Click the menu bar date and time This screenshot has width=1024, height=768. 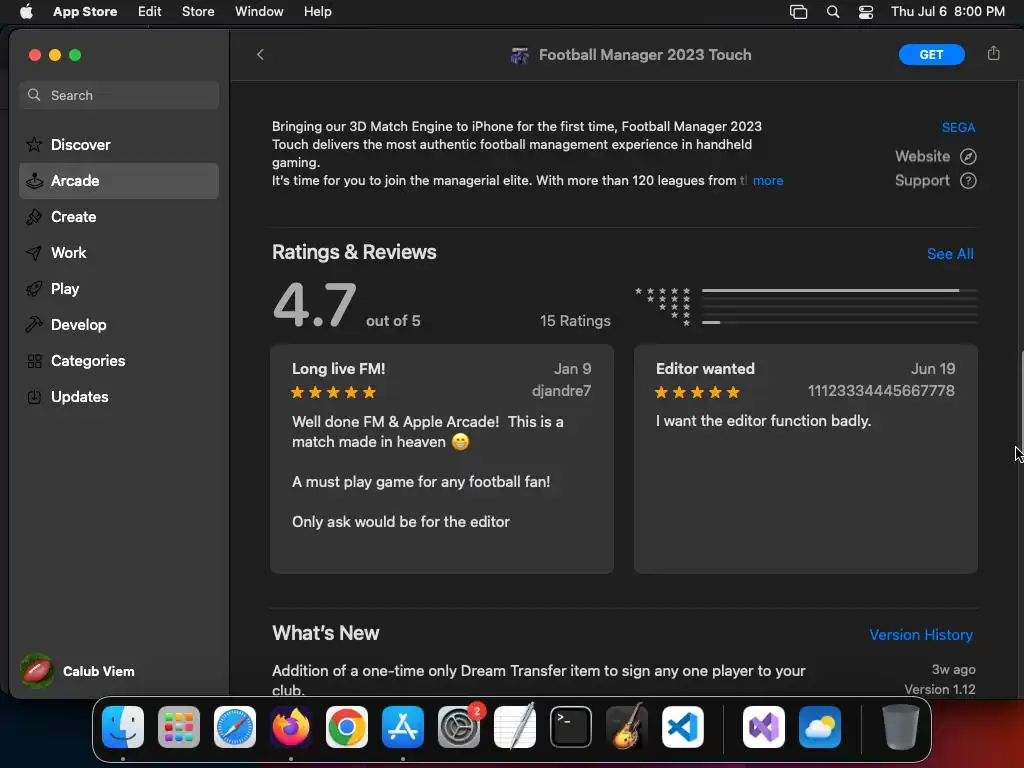tap(948, 12)
